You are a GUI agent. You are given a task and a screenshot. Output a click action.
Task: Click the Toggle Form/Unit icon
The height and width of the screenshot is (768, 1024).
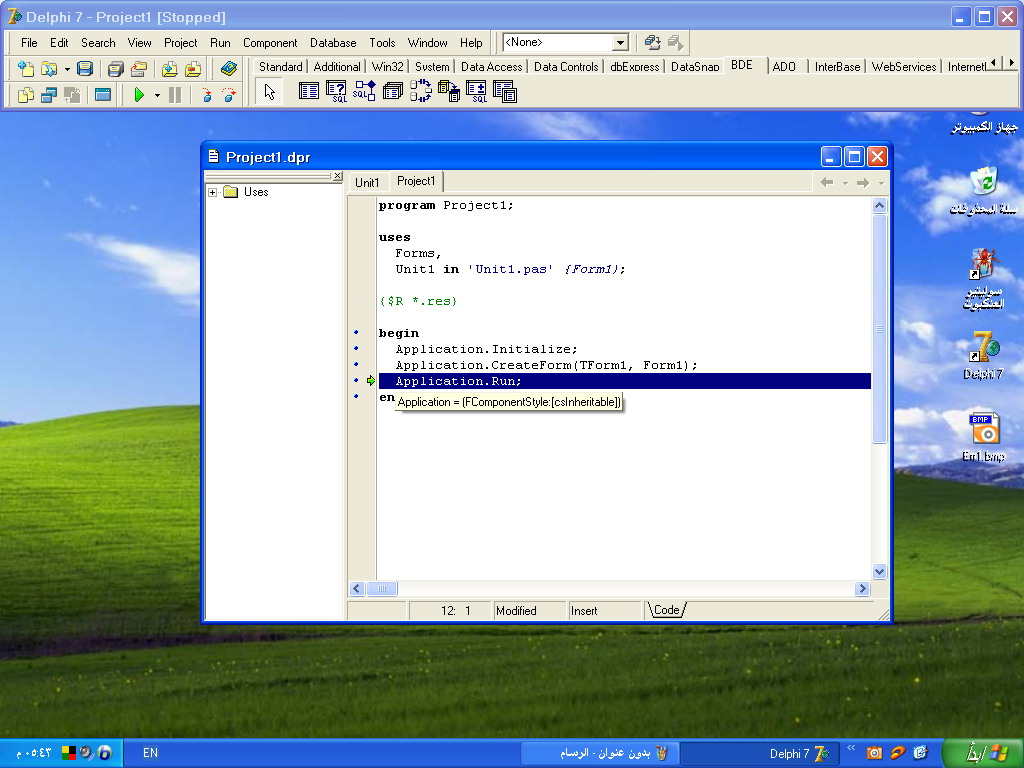[x=72, y=95]
